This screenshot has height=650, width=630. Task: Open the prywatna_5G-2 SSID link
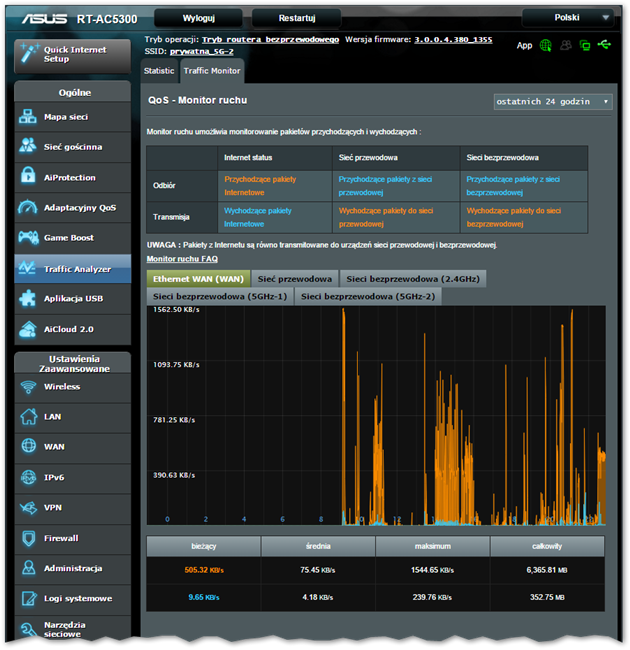pyautogui.click(x=201, y=51)
